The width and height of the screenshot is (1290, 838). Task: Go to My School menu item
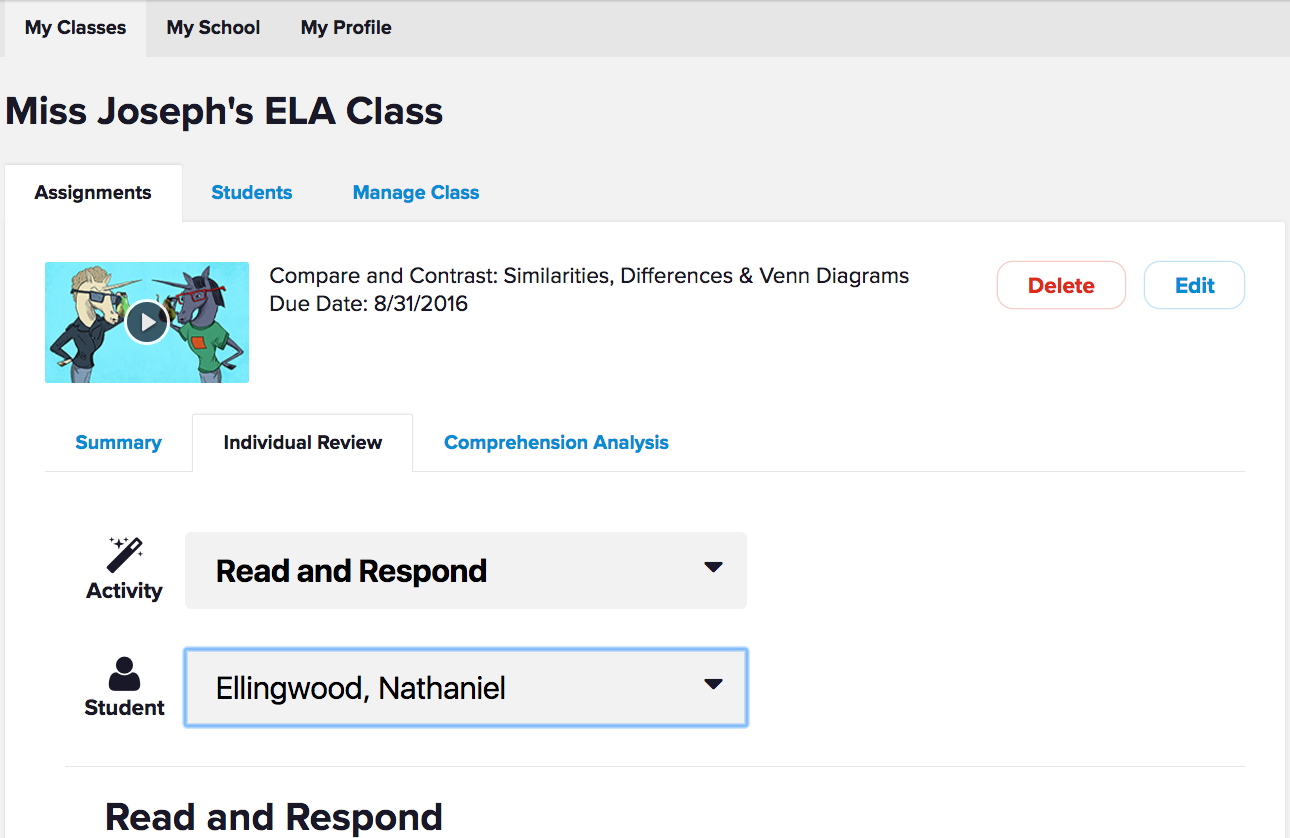pyautogui.click(x=213, y=28)
